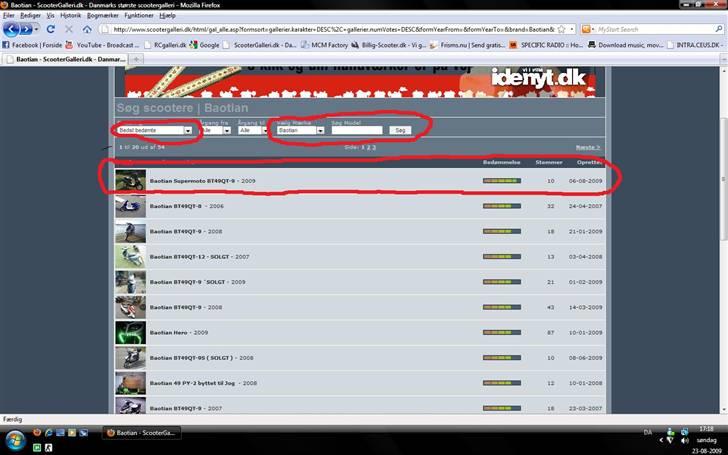The height and width of the screenshot is (455, 728).
Task: Open the Download music, mov... bookmark
Action: [x=626, y=45]
